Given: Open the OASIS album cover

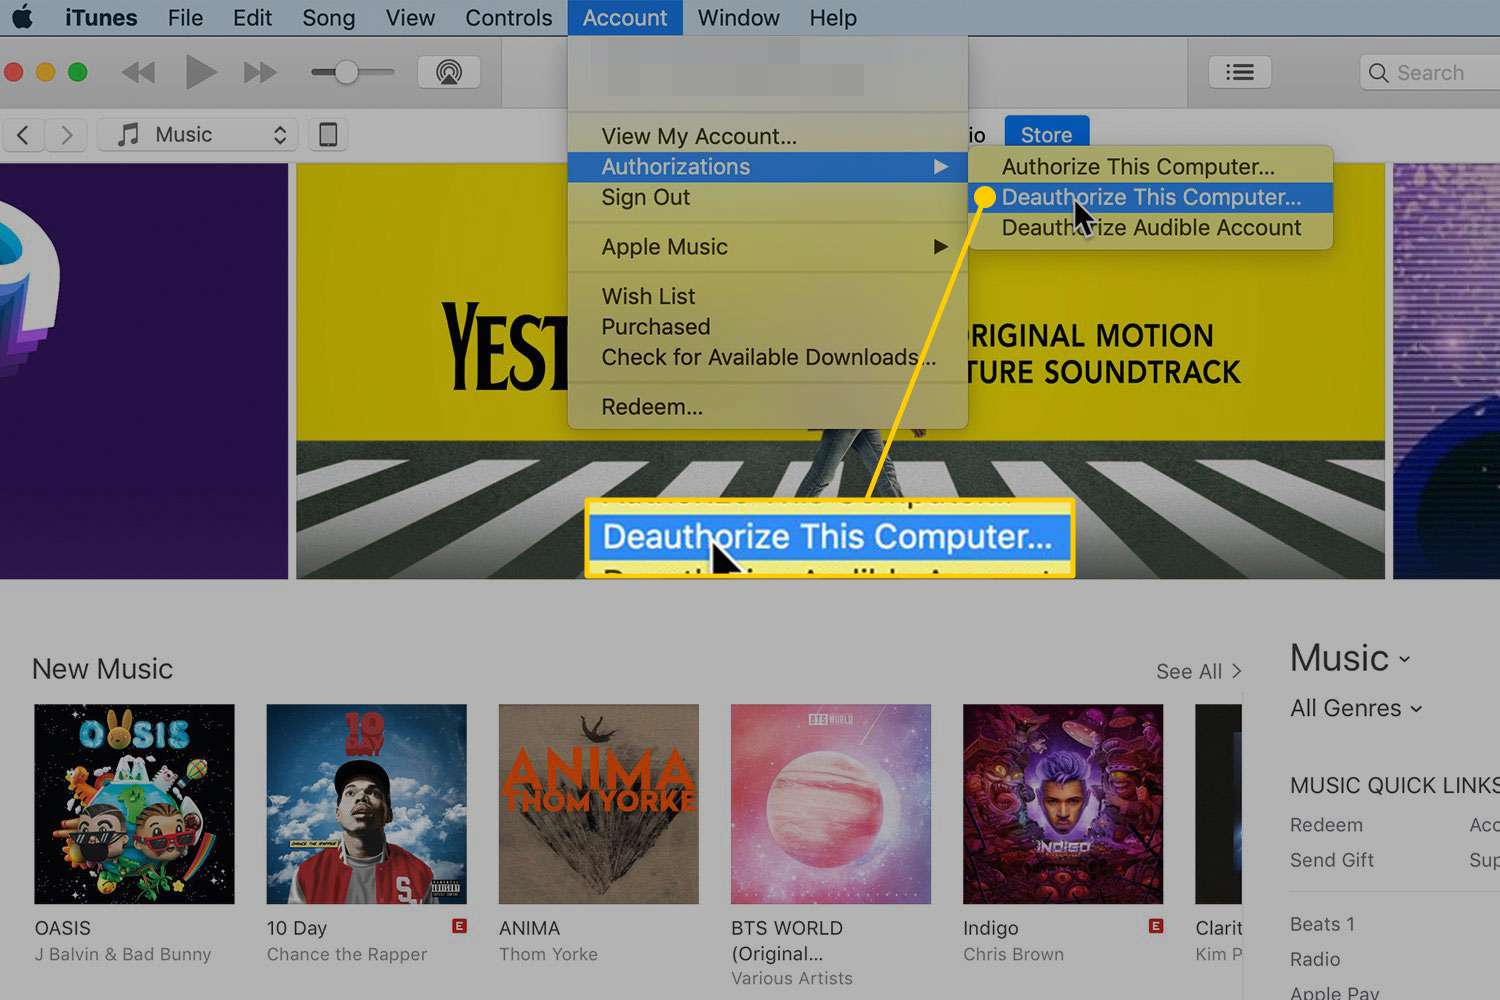Looking at the screenshot, I should point(134,804).
